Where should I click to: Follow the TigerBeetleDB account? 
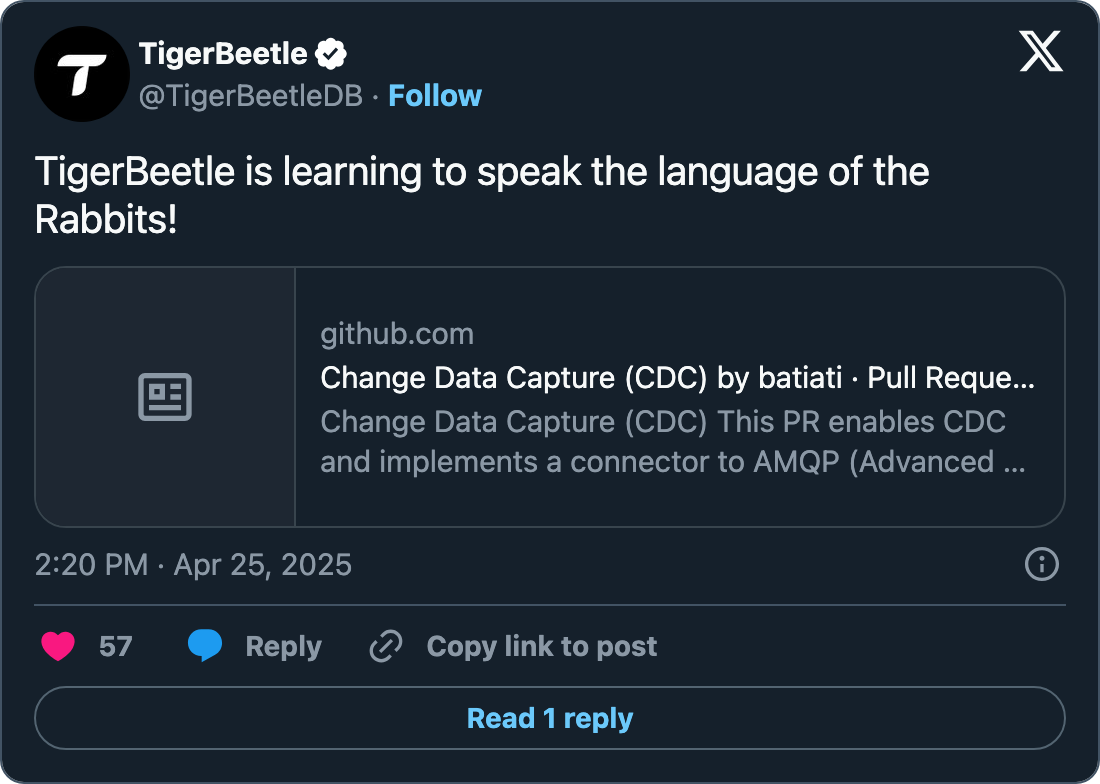point(435,96)
